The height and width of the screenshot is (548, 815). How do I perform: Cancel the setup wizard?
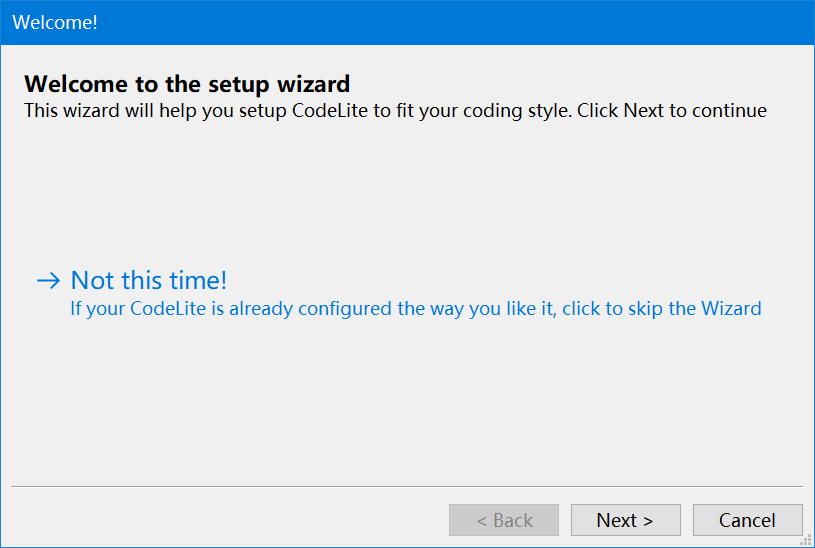point(747,520)
